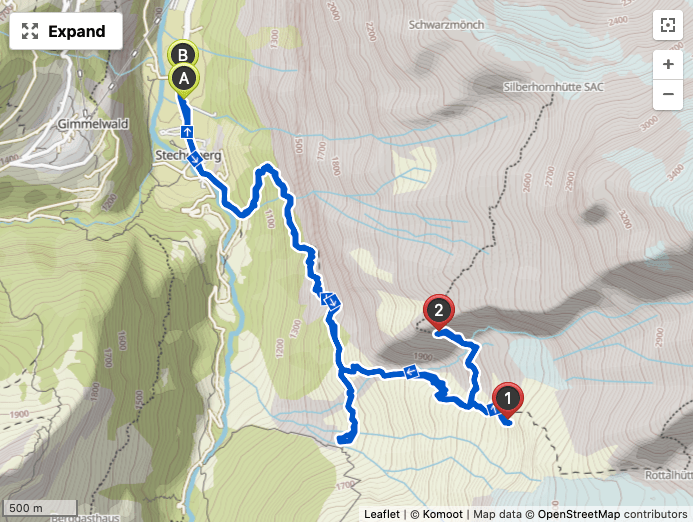Select the start marker A
Image resolution: width=693 pixels, height=522 pixels.
point(183,80)
